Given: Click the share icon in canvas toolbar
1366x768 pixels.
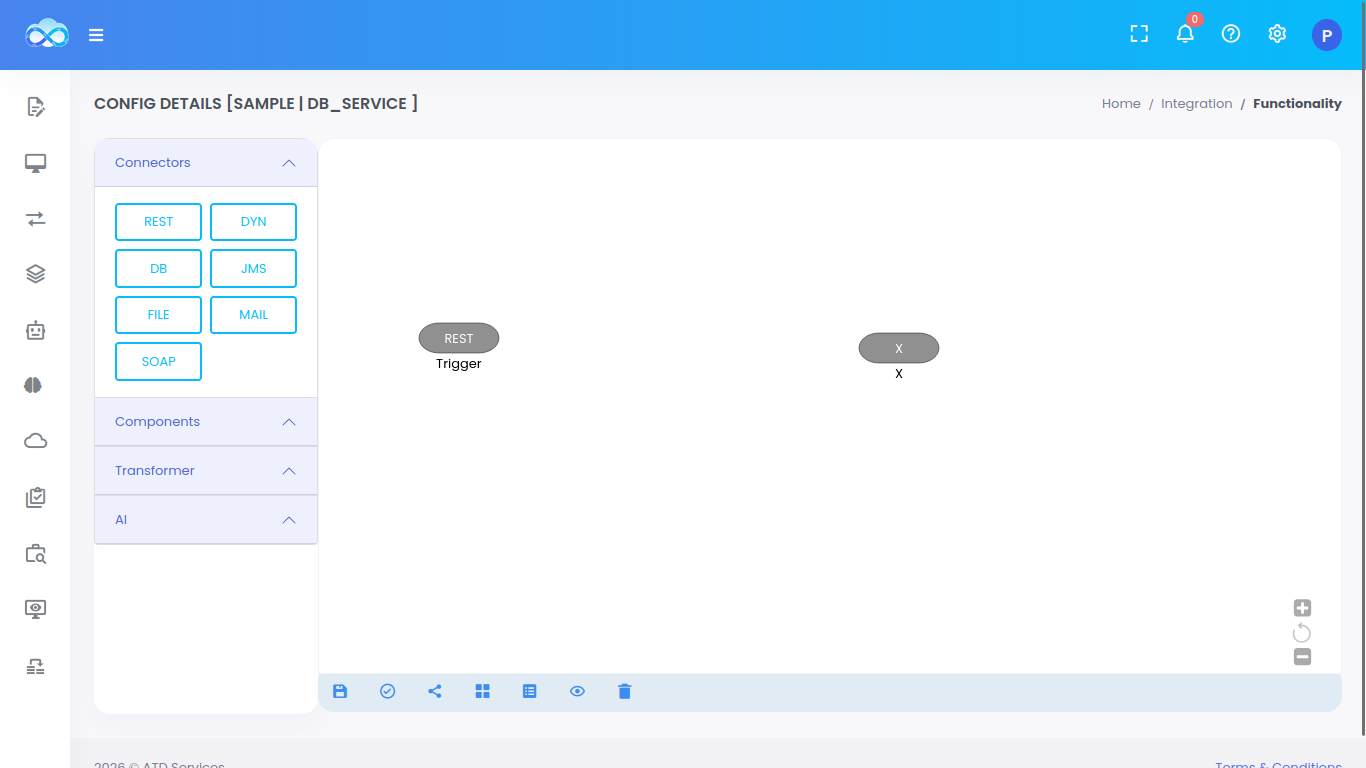Looking at the screenshot, I should 435,691.
